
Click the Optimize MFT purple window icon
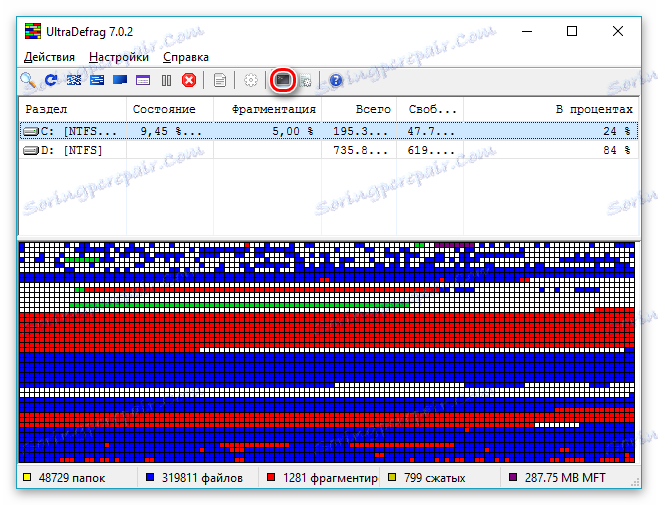(143, 80)
